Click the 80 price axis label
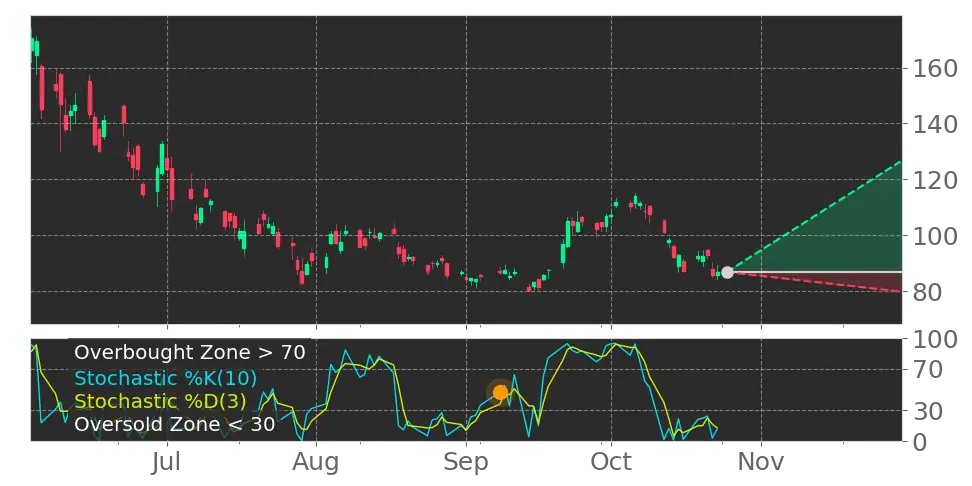 point(927,291)
